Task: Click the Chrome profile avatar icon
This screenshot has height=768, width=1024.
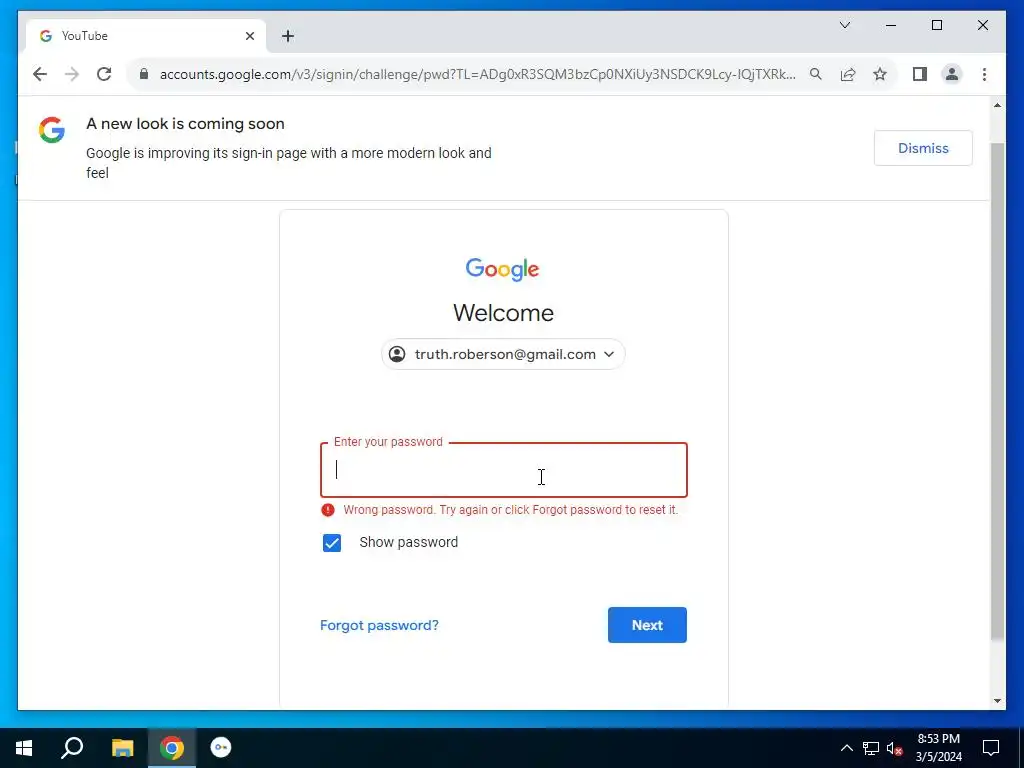Action: tap(952, 74)
